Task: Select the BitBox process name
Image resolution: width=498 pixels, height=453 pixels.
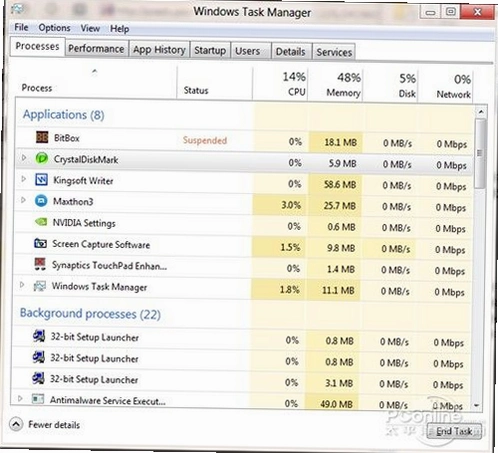Action: click(67, 138)
